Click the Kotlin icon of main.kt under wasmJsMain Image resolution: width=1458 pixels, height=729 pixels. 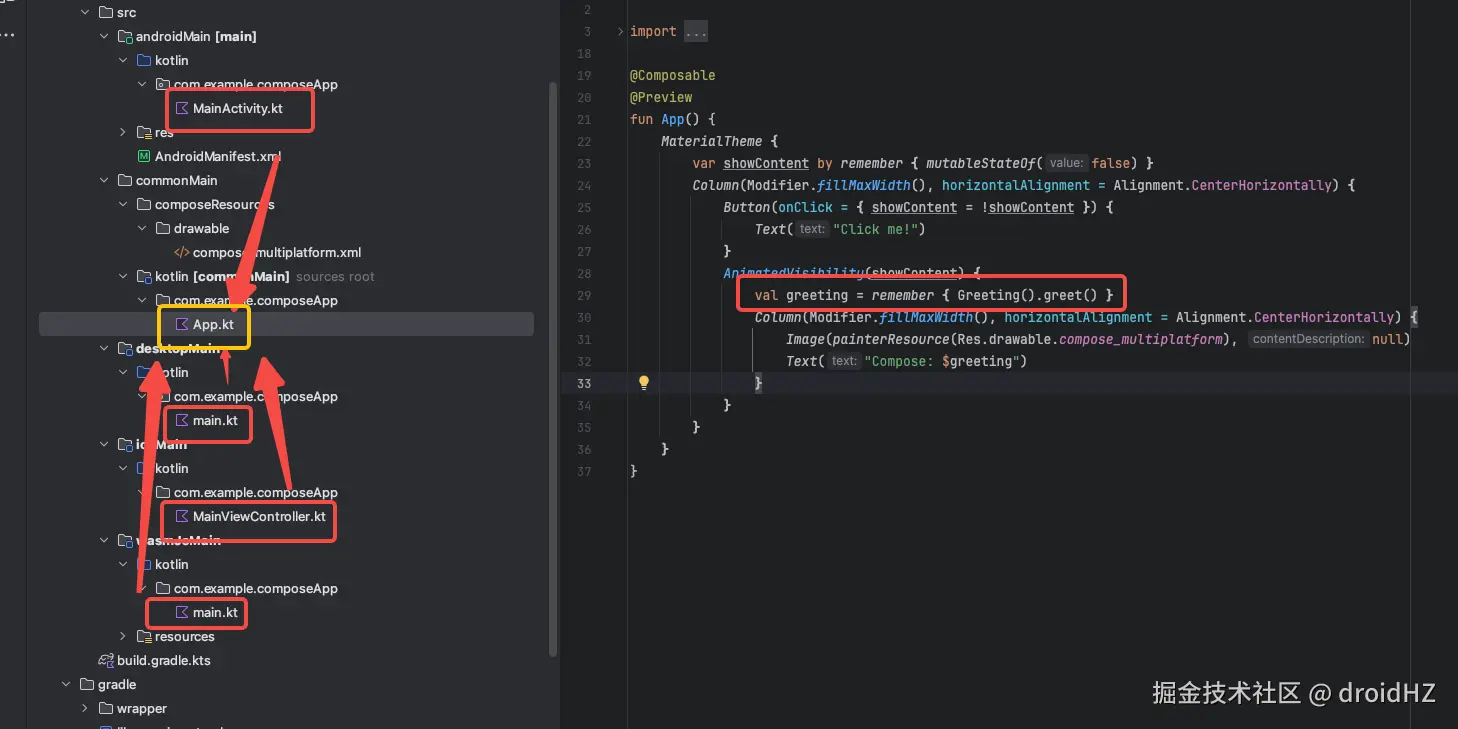[182, 612]
